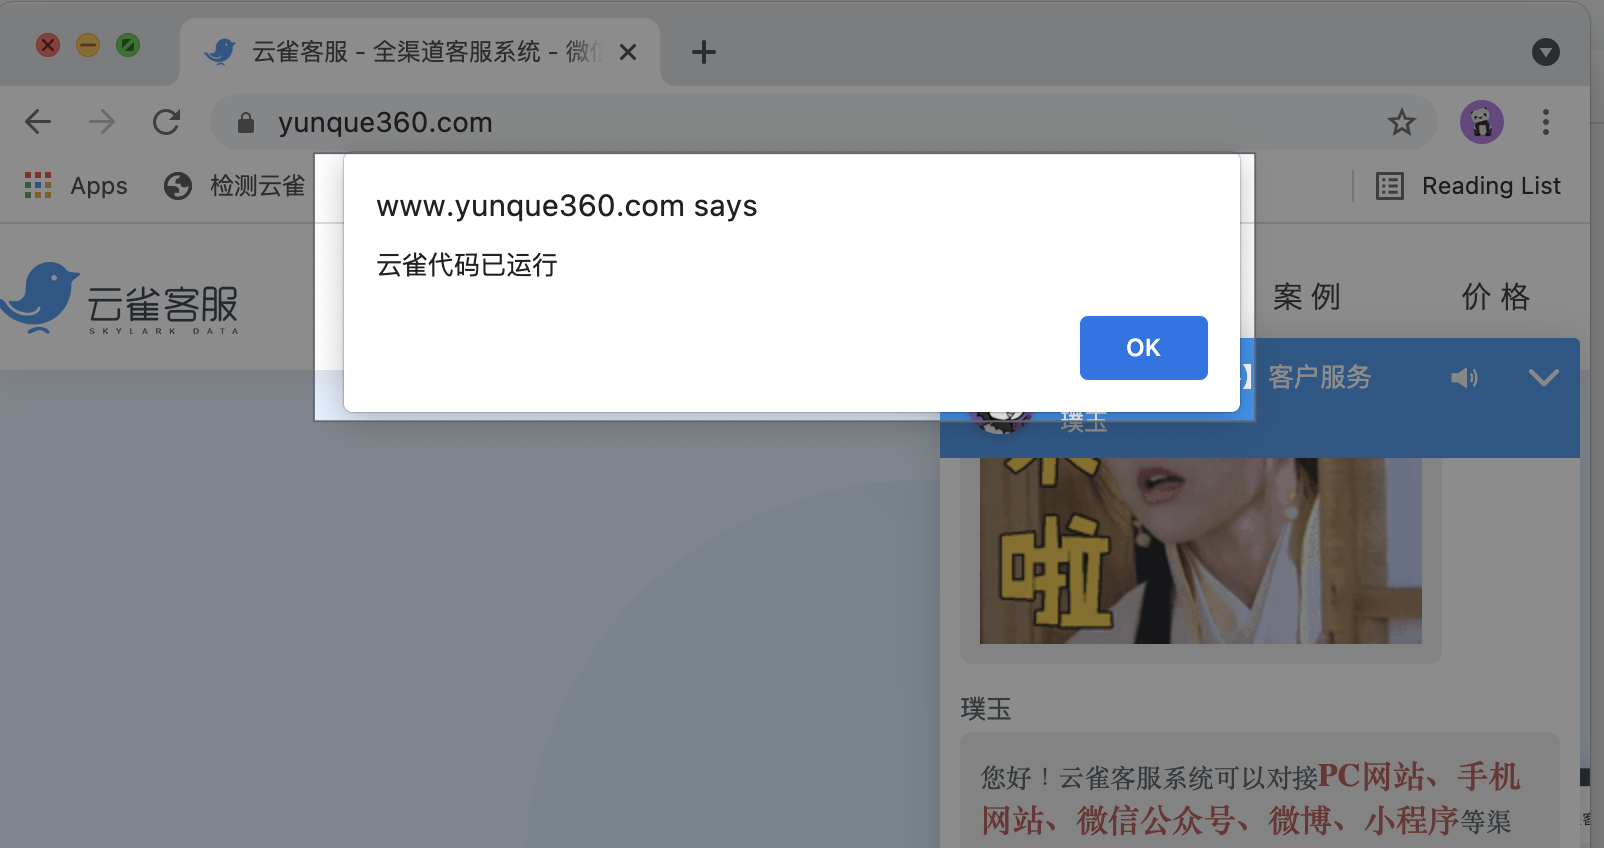Image resolution: width=1604 pixels, height=848 pixels.
Task: Open the 案例 navigation item
Action: coord(1306,297)
